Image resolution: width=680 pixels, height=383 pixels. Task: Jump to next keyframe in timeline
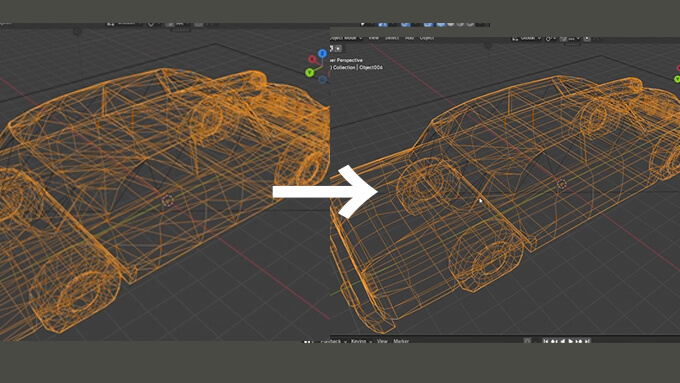coord(579,341)
